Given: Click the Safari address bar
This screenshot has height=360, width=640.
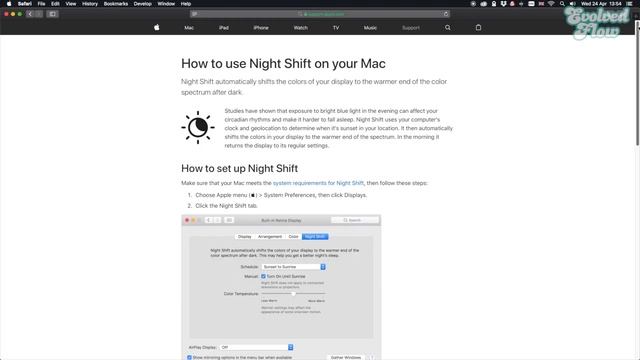Looking at the screenshot, I should tap(320, 14).
